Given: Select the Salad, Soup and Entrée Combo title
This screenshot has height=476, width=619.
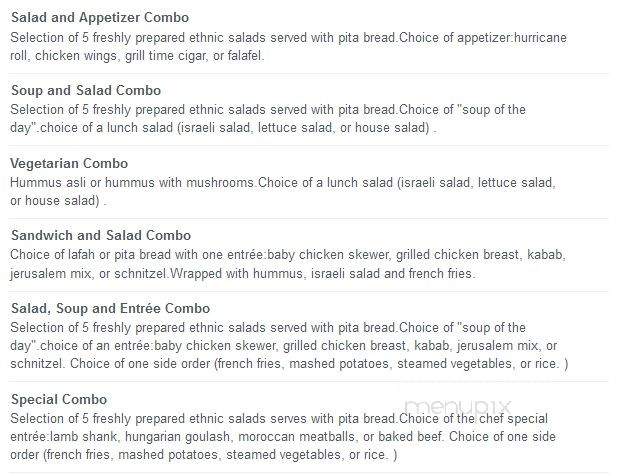Looking at the screenshot, I should 111,308.
